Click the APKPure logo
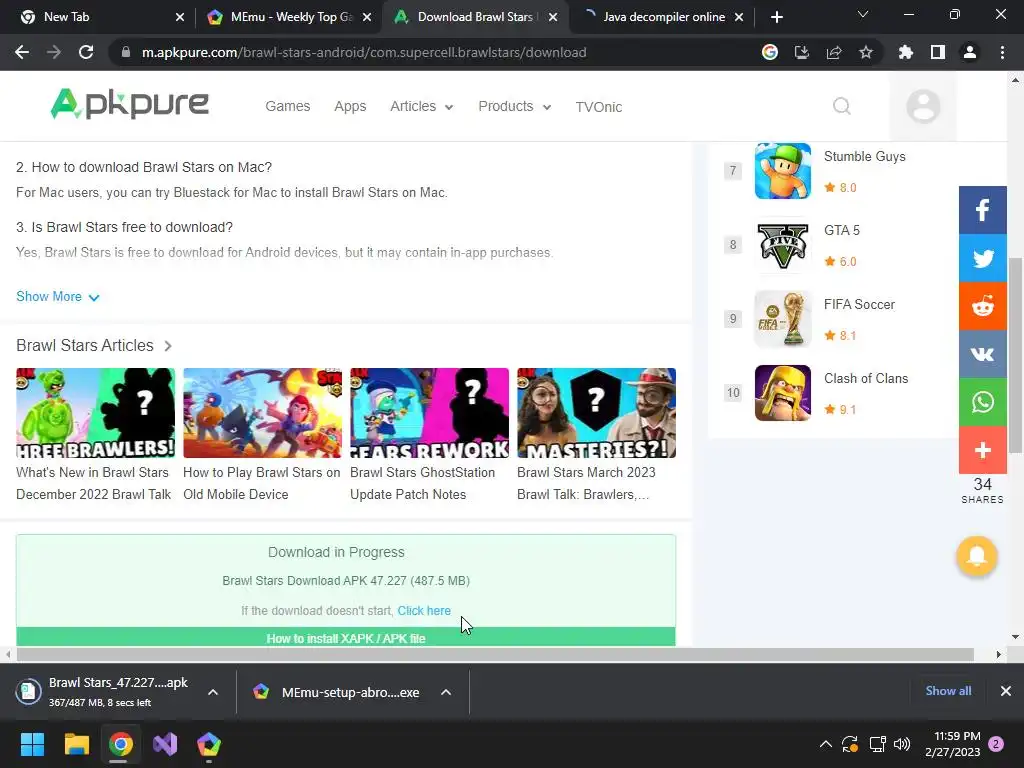 pos(129,104)
